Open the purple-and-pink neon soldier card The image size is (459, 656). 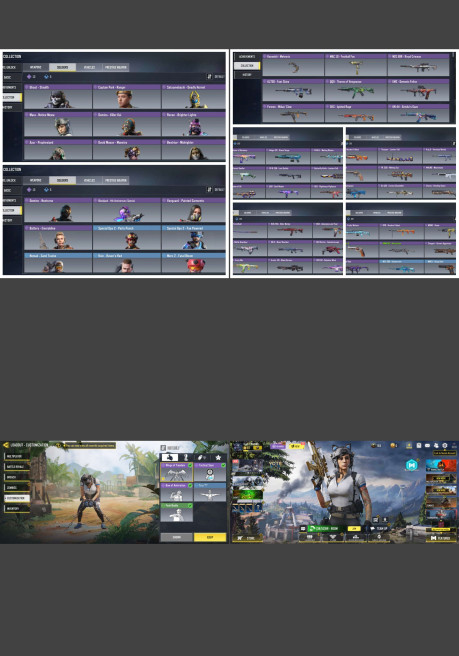tap(194, 124)
